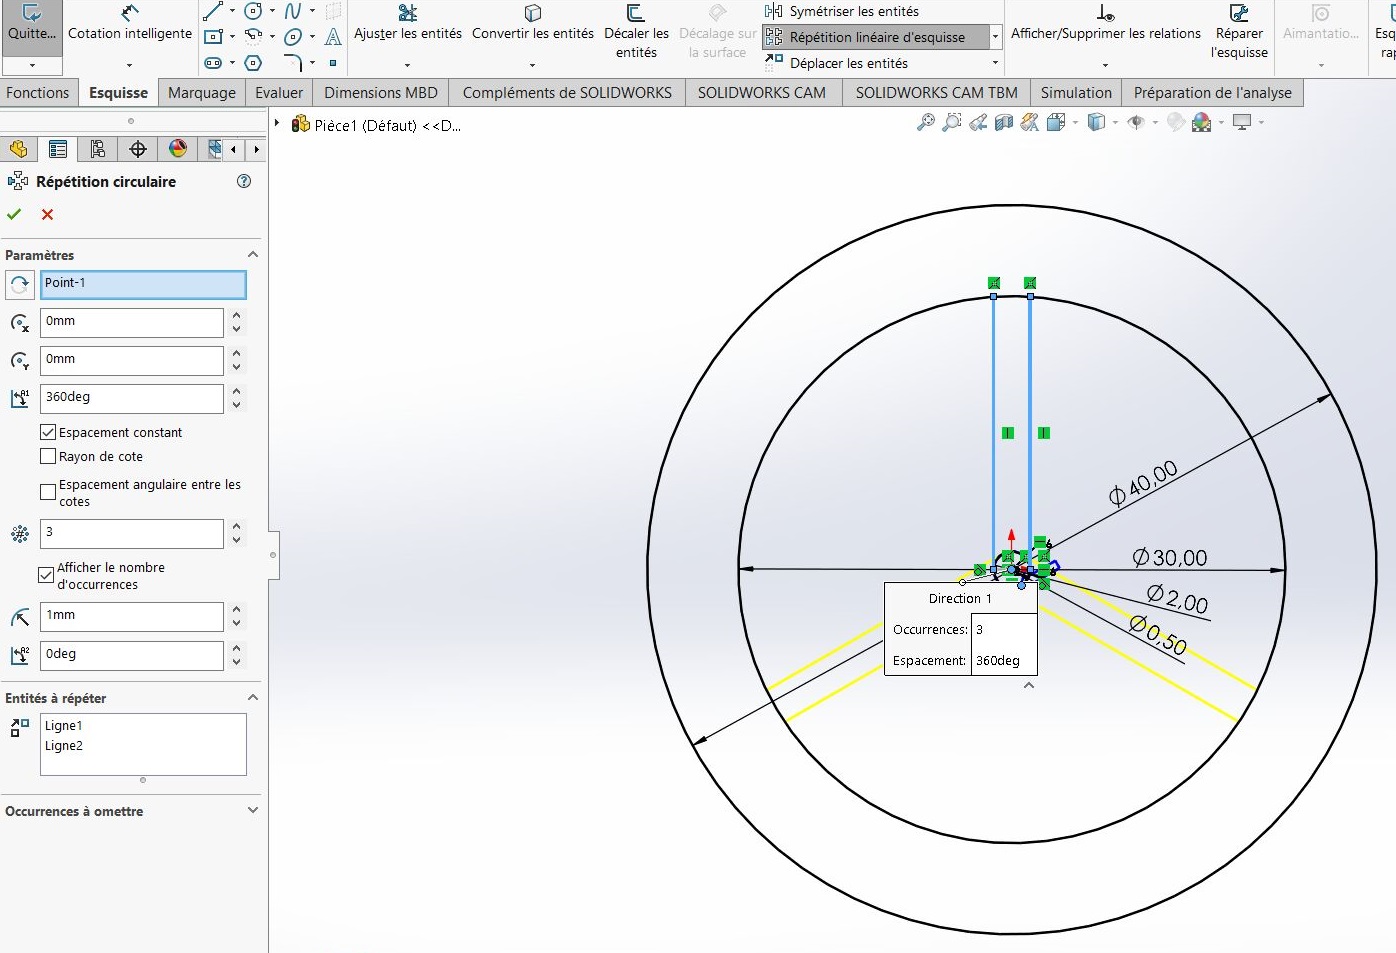This screenshot has width=1396, height=953.
Task: Click the Previous view icon
Action: [x=978, y=122]
